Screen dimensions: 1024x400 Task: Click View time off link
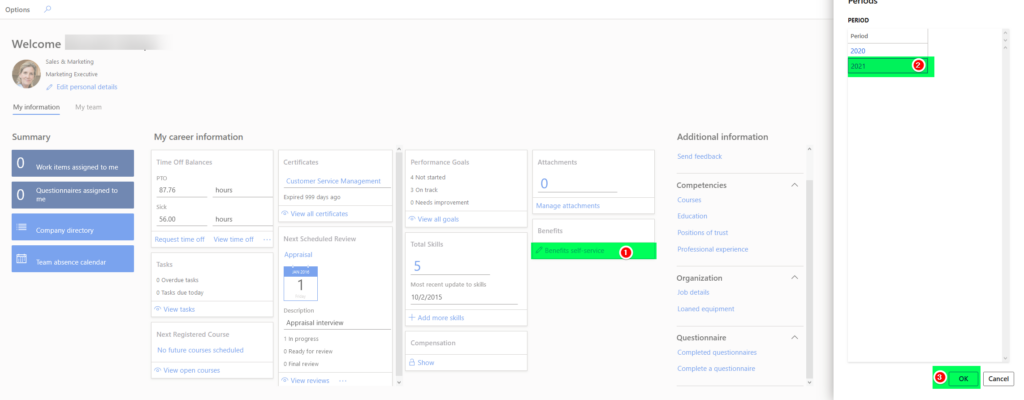(233, 239)
